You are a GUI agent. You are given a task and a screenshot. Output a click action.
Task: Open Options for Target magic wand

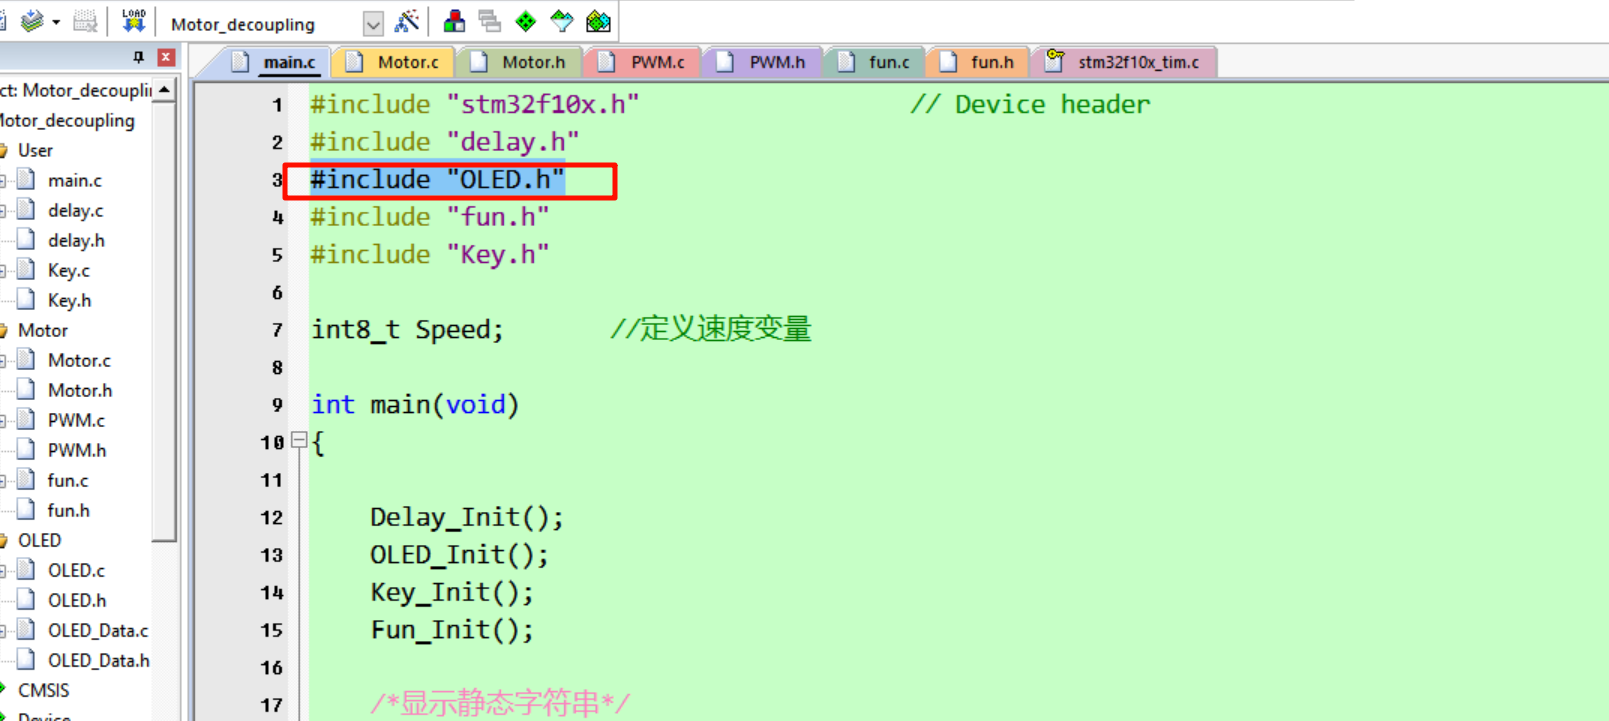pyautogui.click(x=407, y=21)
